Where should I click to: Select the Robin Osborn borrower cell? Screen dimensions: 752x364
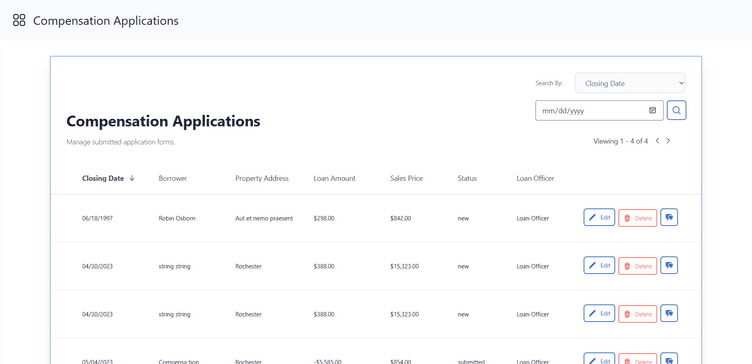tap(177, 218)
